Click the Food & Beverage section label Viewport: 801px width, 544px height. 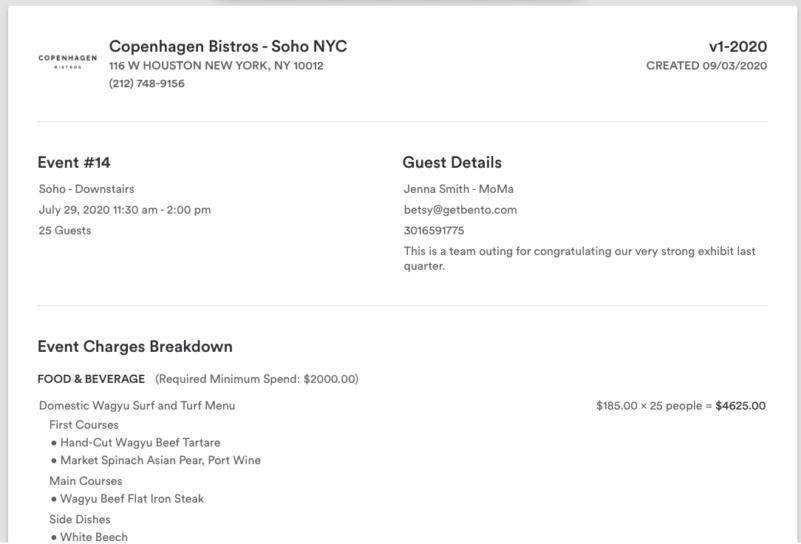91,379
